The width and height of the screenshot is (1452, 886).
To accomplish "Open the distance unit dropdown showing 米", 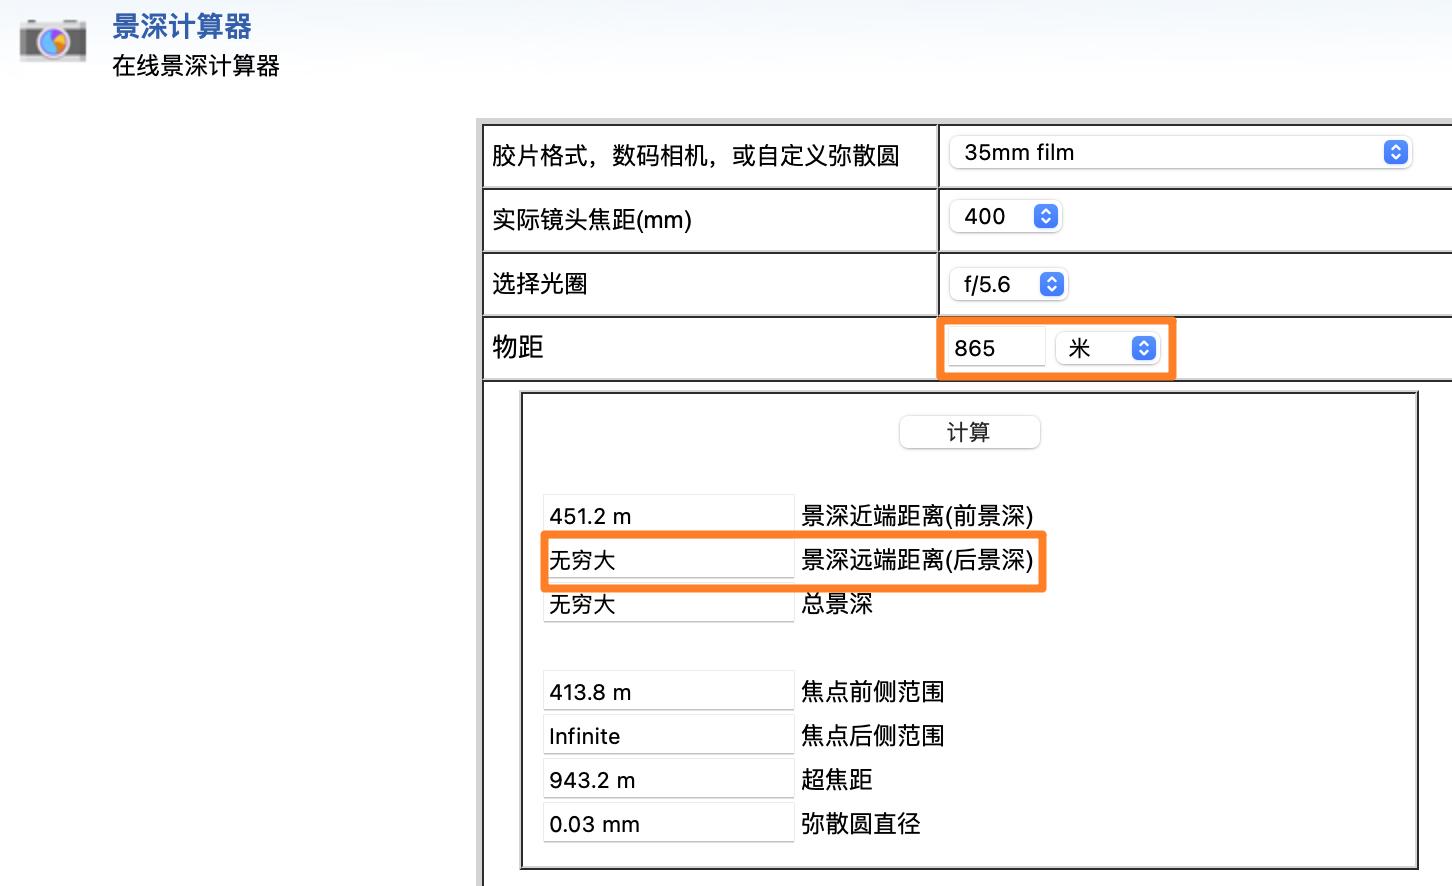I will click(x=1108, y=347).
